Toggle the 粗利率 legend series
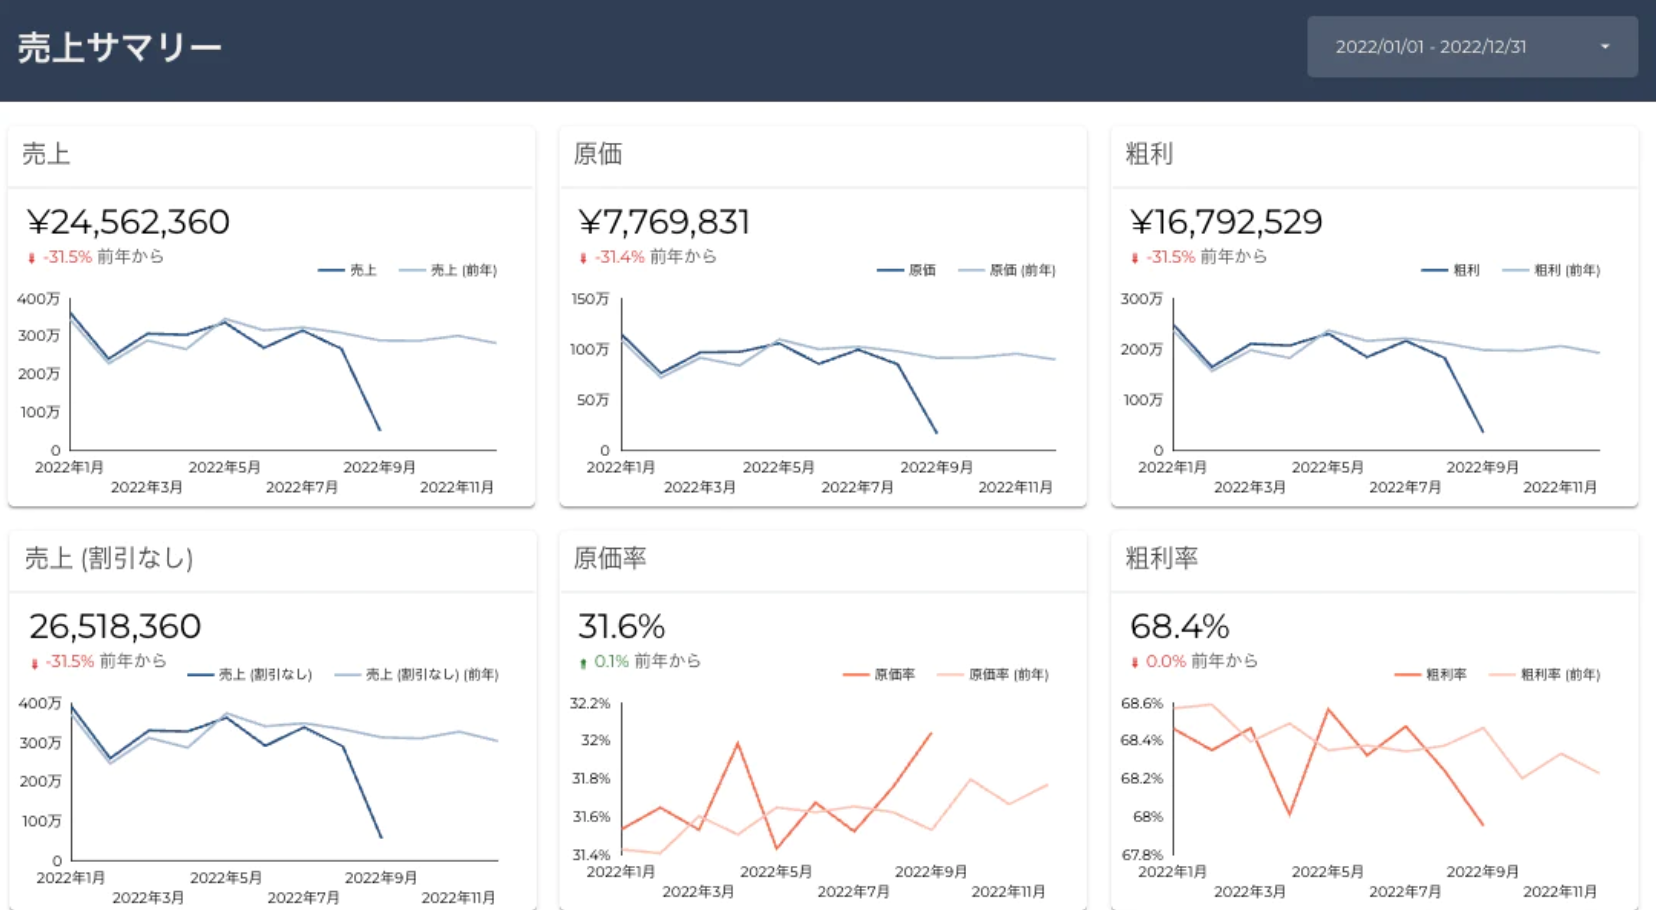1656x910 pixels. pyautogui.click(x=1431, y=675)
